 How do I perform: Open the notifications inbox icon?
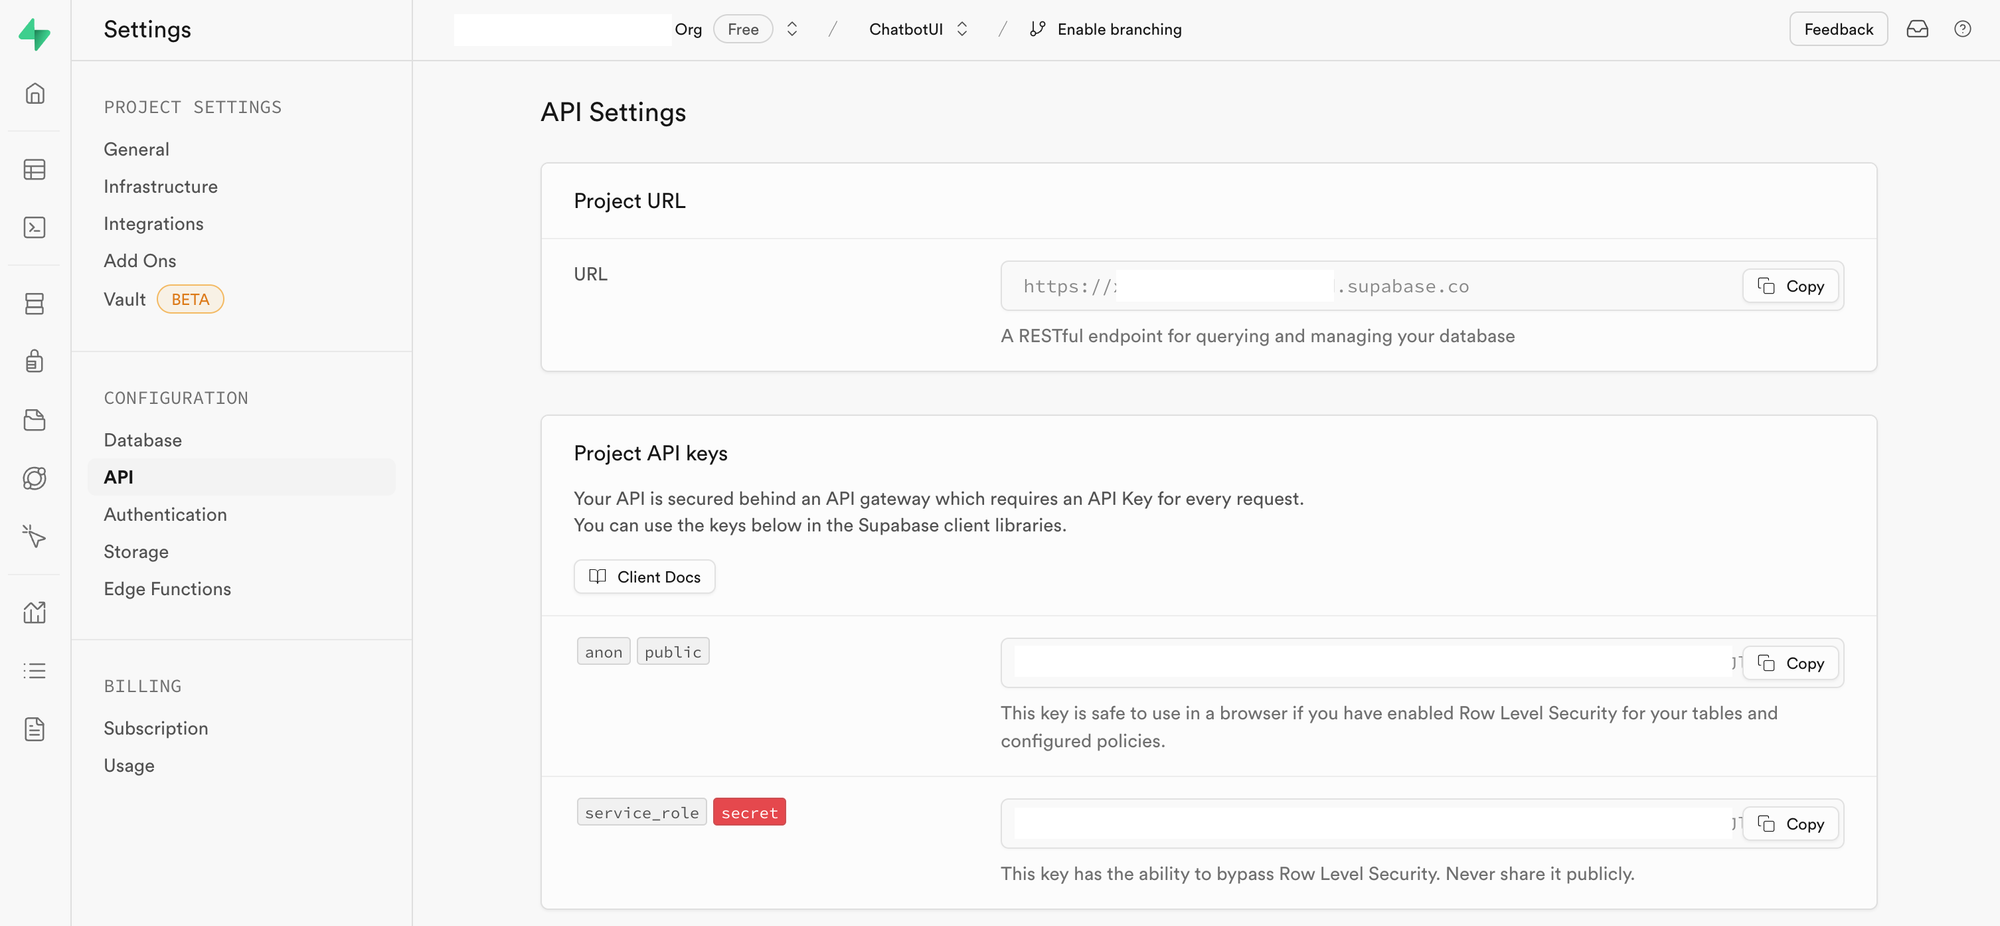coord(1917,29)
